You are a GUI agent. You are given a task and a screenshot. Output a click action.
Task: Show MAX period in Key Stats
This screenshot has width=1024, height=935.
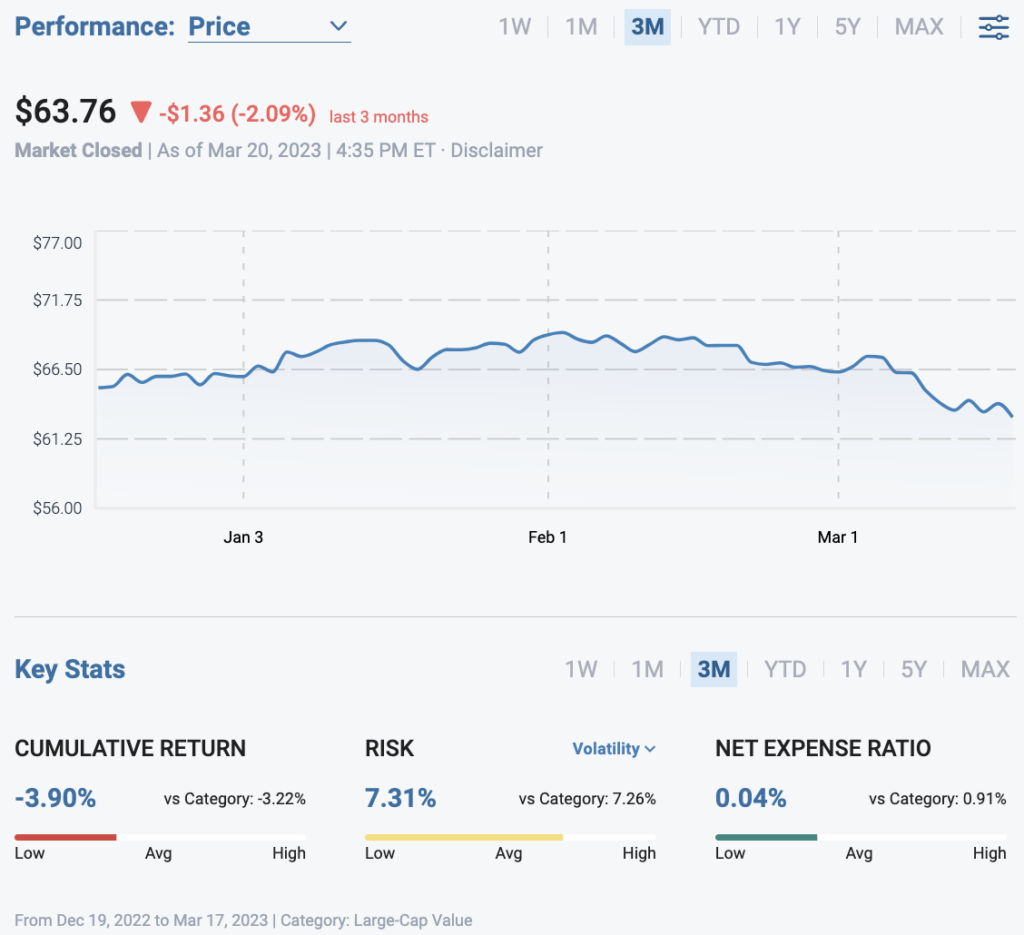click(x=984, y=669)
